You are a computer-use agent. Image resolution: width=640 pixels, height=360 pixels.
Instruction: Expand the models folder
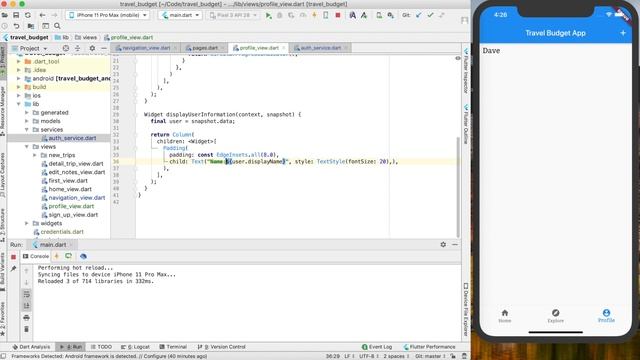click(27, 121)
